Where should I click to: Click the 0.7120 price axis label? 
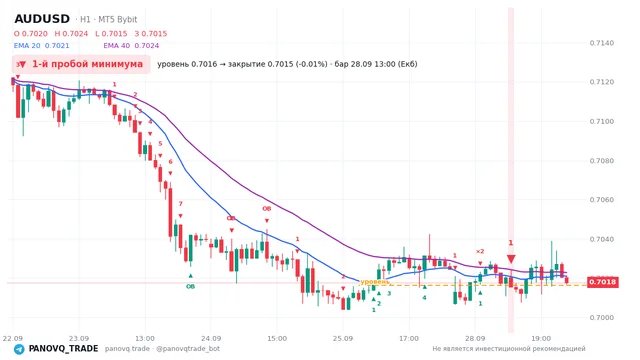point(602,82)
